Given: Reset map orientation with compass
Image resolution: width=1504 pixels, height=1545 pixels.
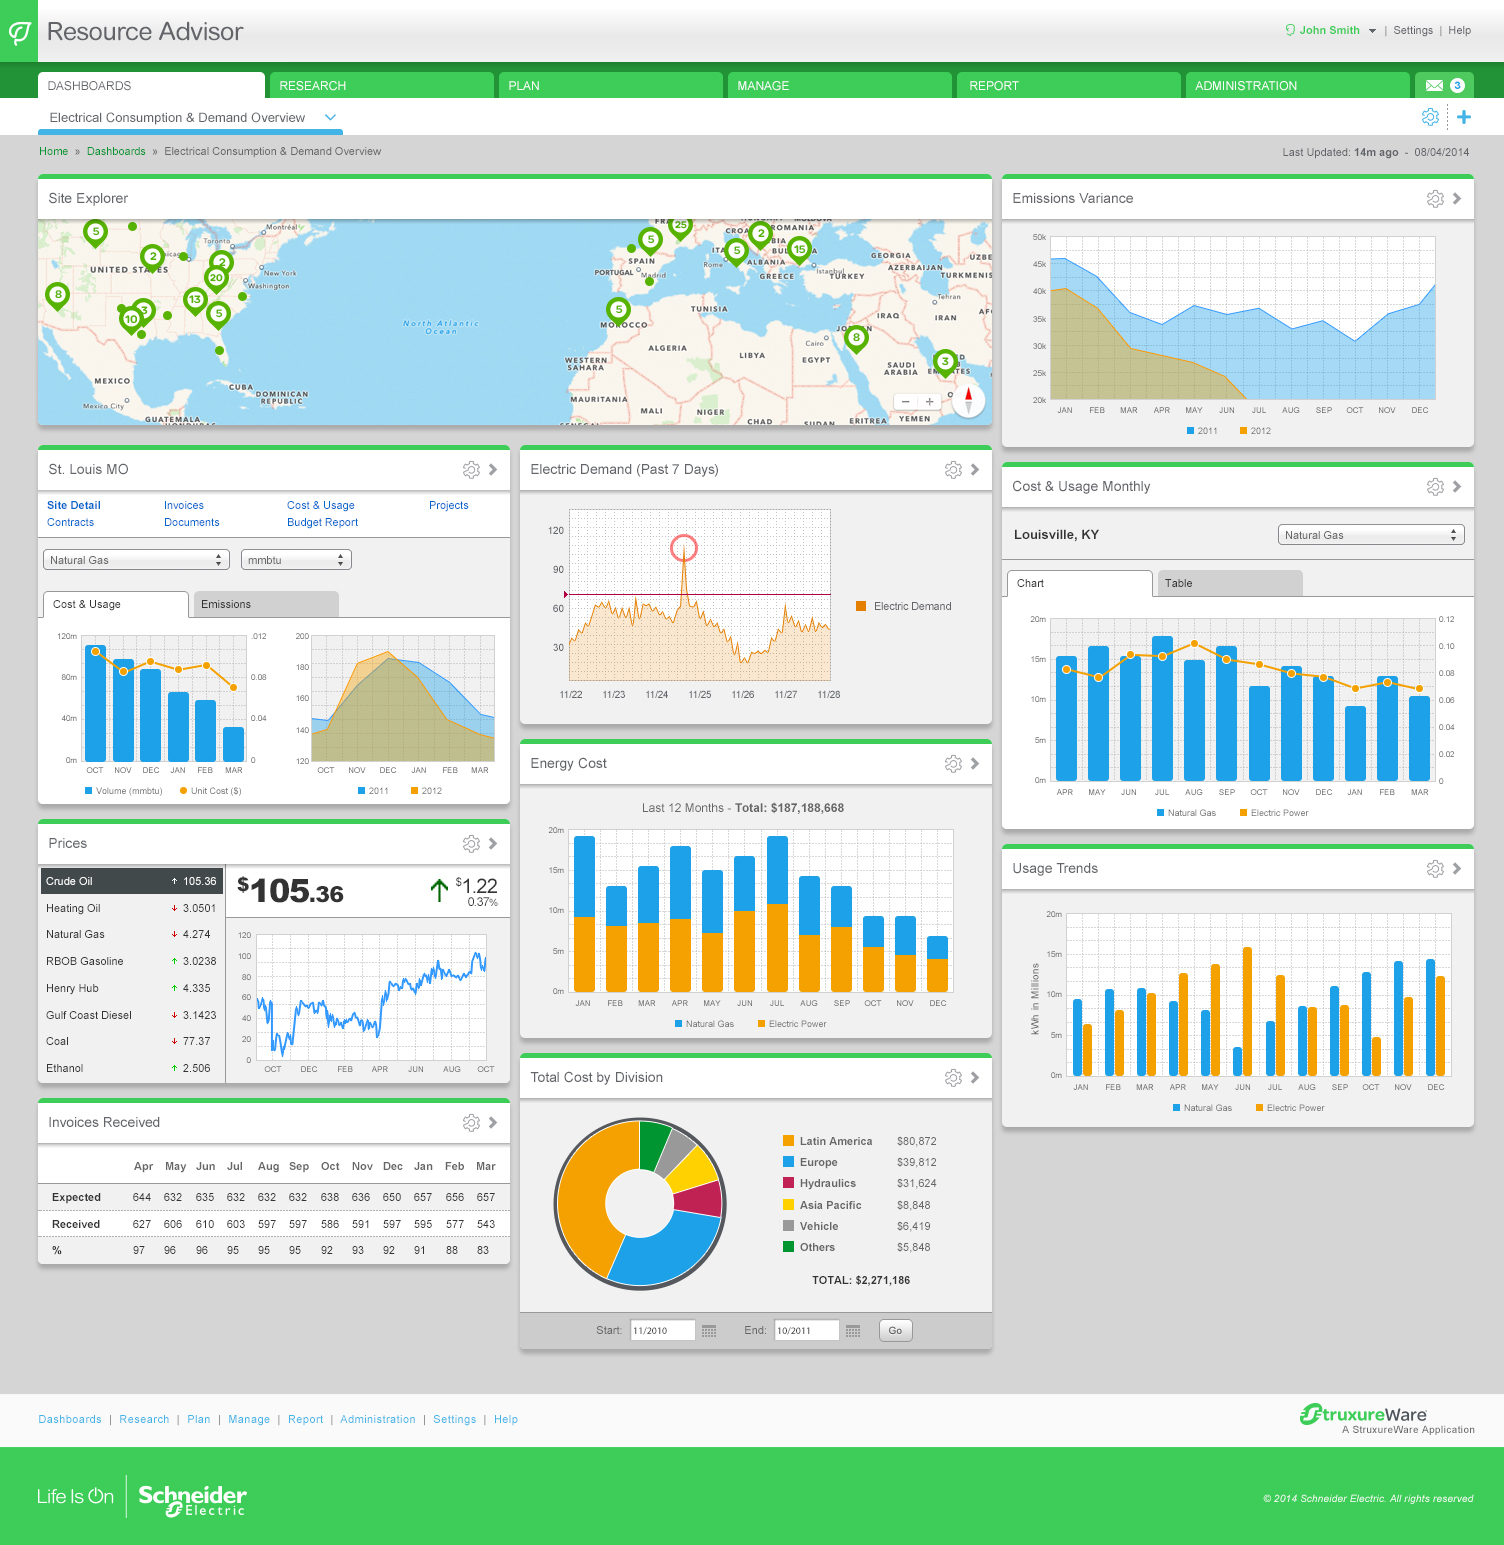Looking at the screenshot, I should pos(968,400).
